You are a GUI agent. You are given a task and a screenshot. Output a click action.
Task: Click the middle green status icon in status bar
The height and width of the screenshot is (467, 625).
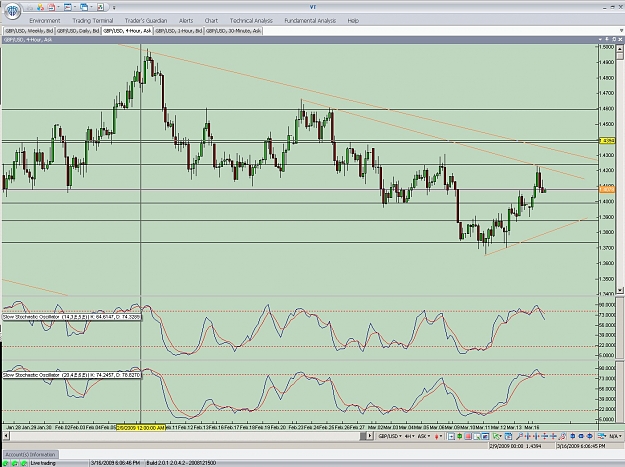[15, 463]
